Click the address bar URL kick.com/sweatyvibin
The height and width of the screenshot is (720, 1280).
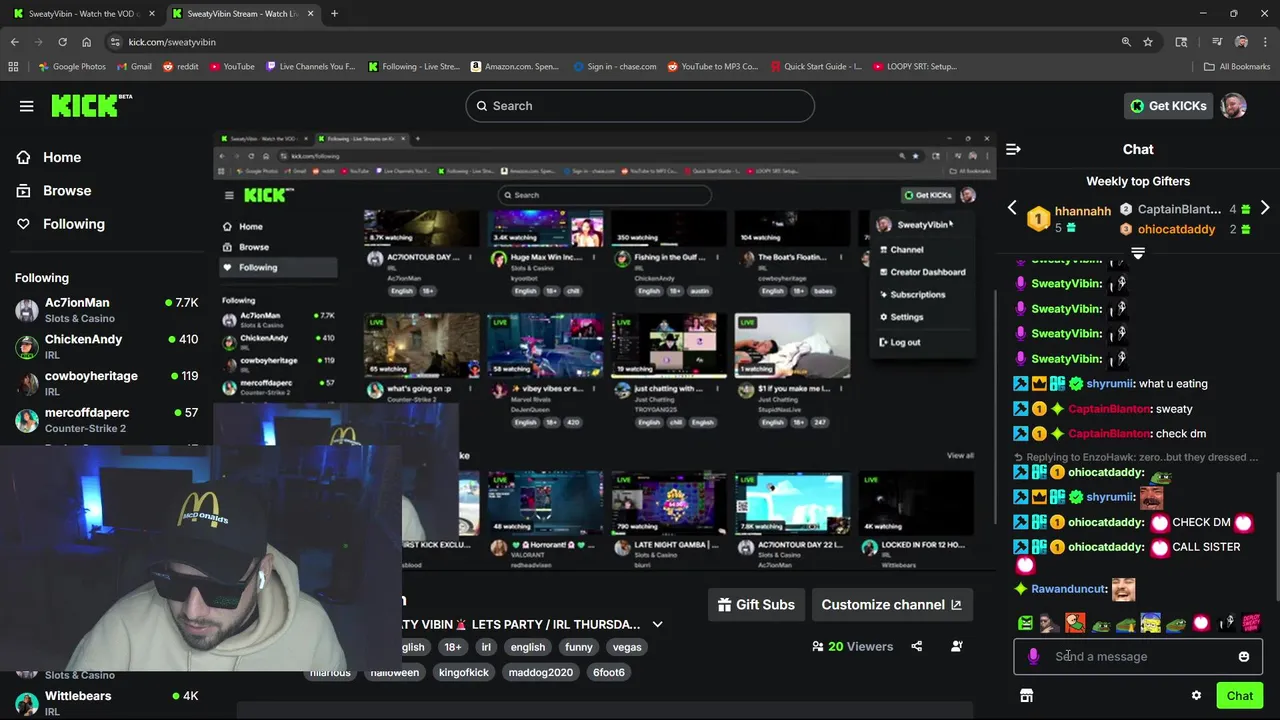pos(172,42)
